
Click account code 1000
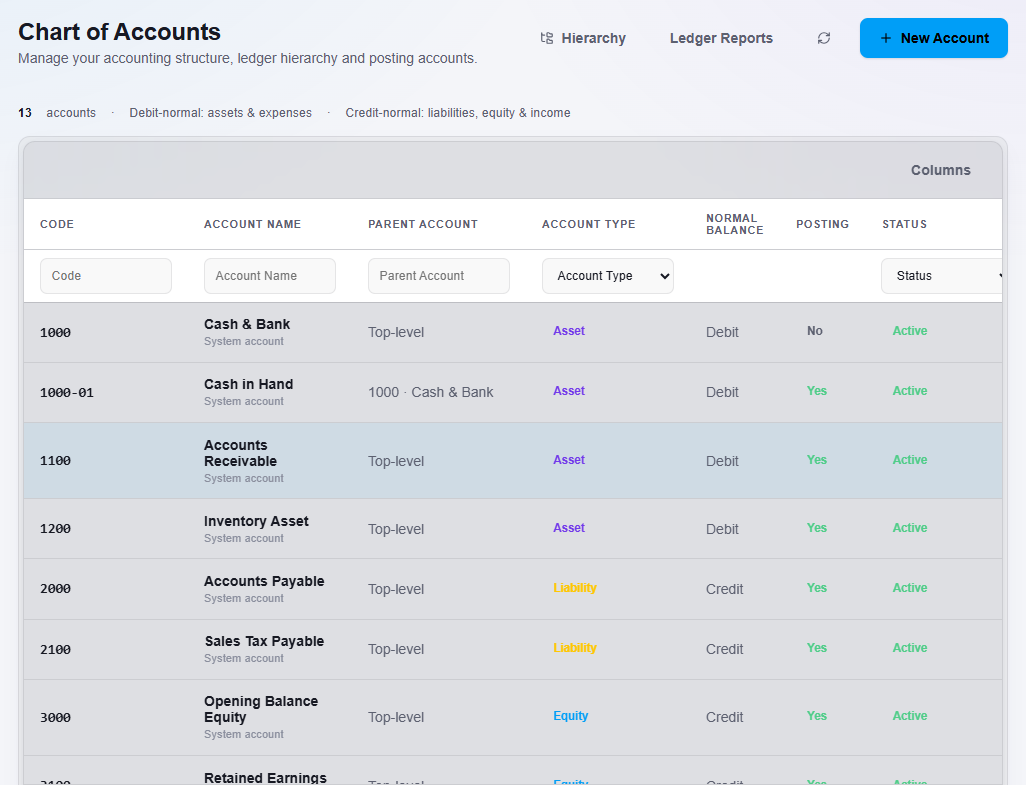point(55,333)
